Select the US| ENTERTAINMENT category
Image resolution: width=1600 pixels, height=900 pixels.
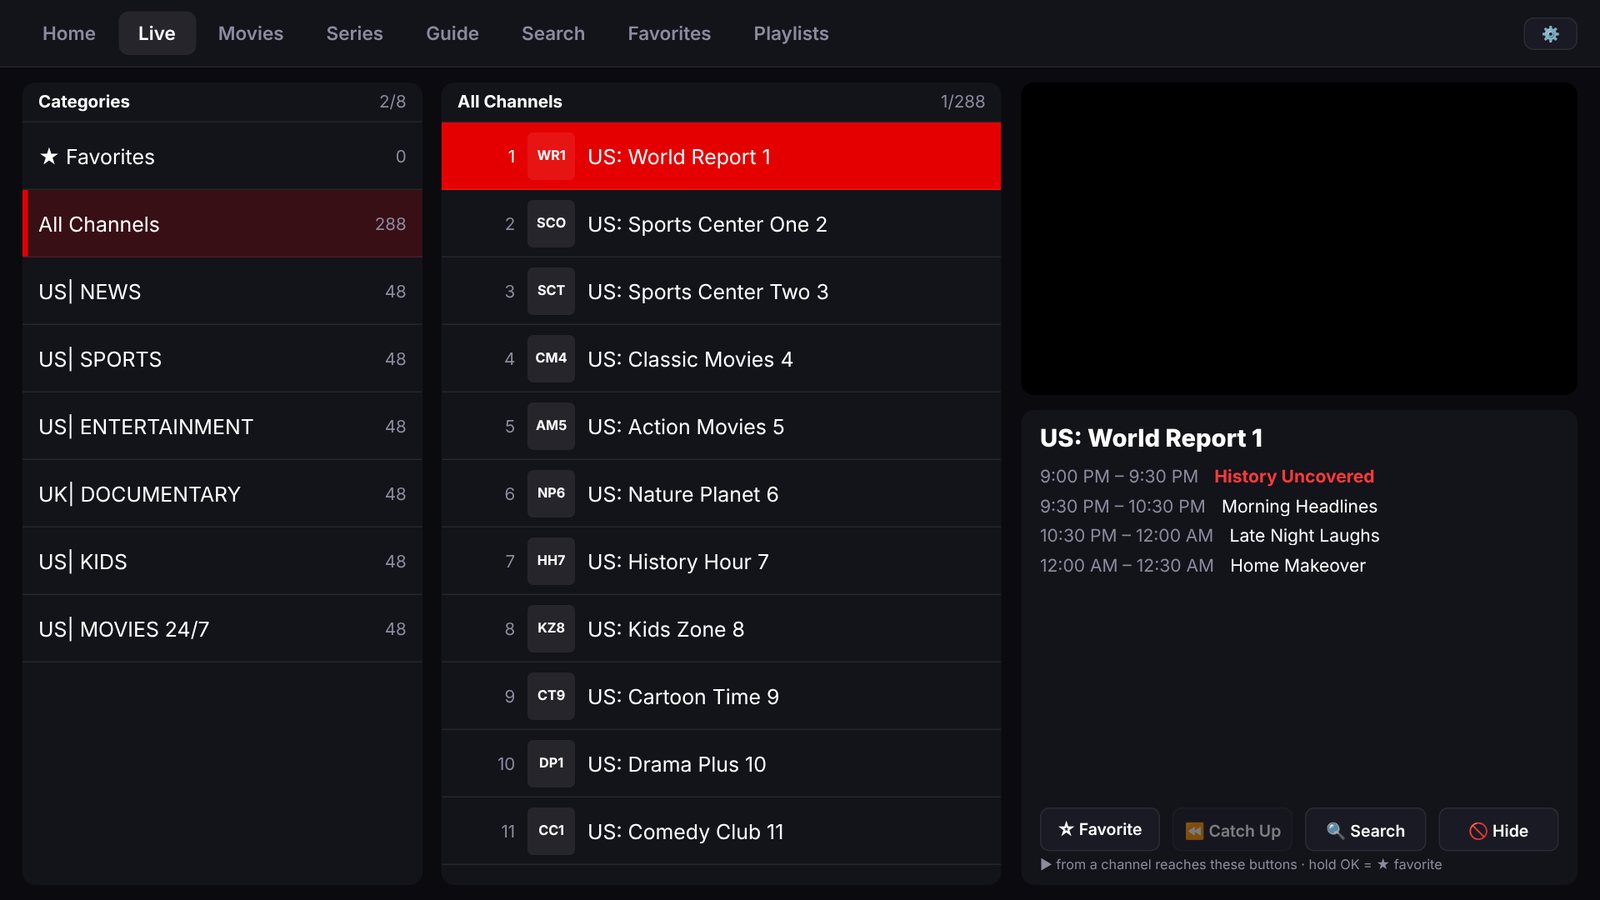[222, 426]
